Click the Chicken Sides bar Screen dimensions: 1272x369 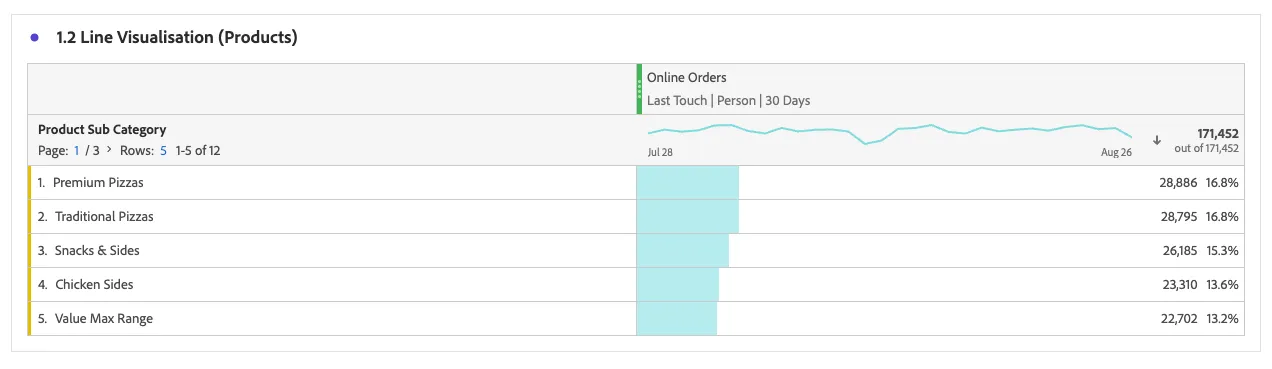click(x=678, y=285)
